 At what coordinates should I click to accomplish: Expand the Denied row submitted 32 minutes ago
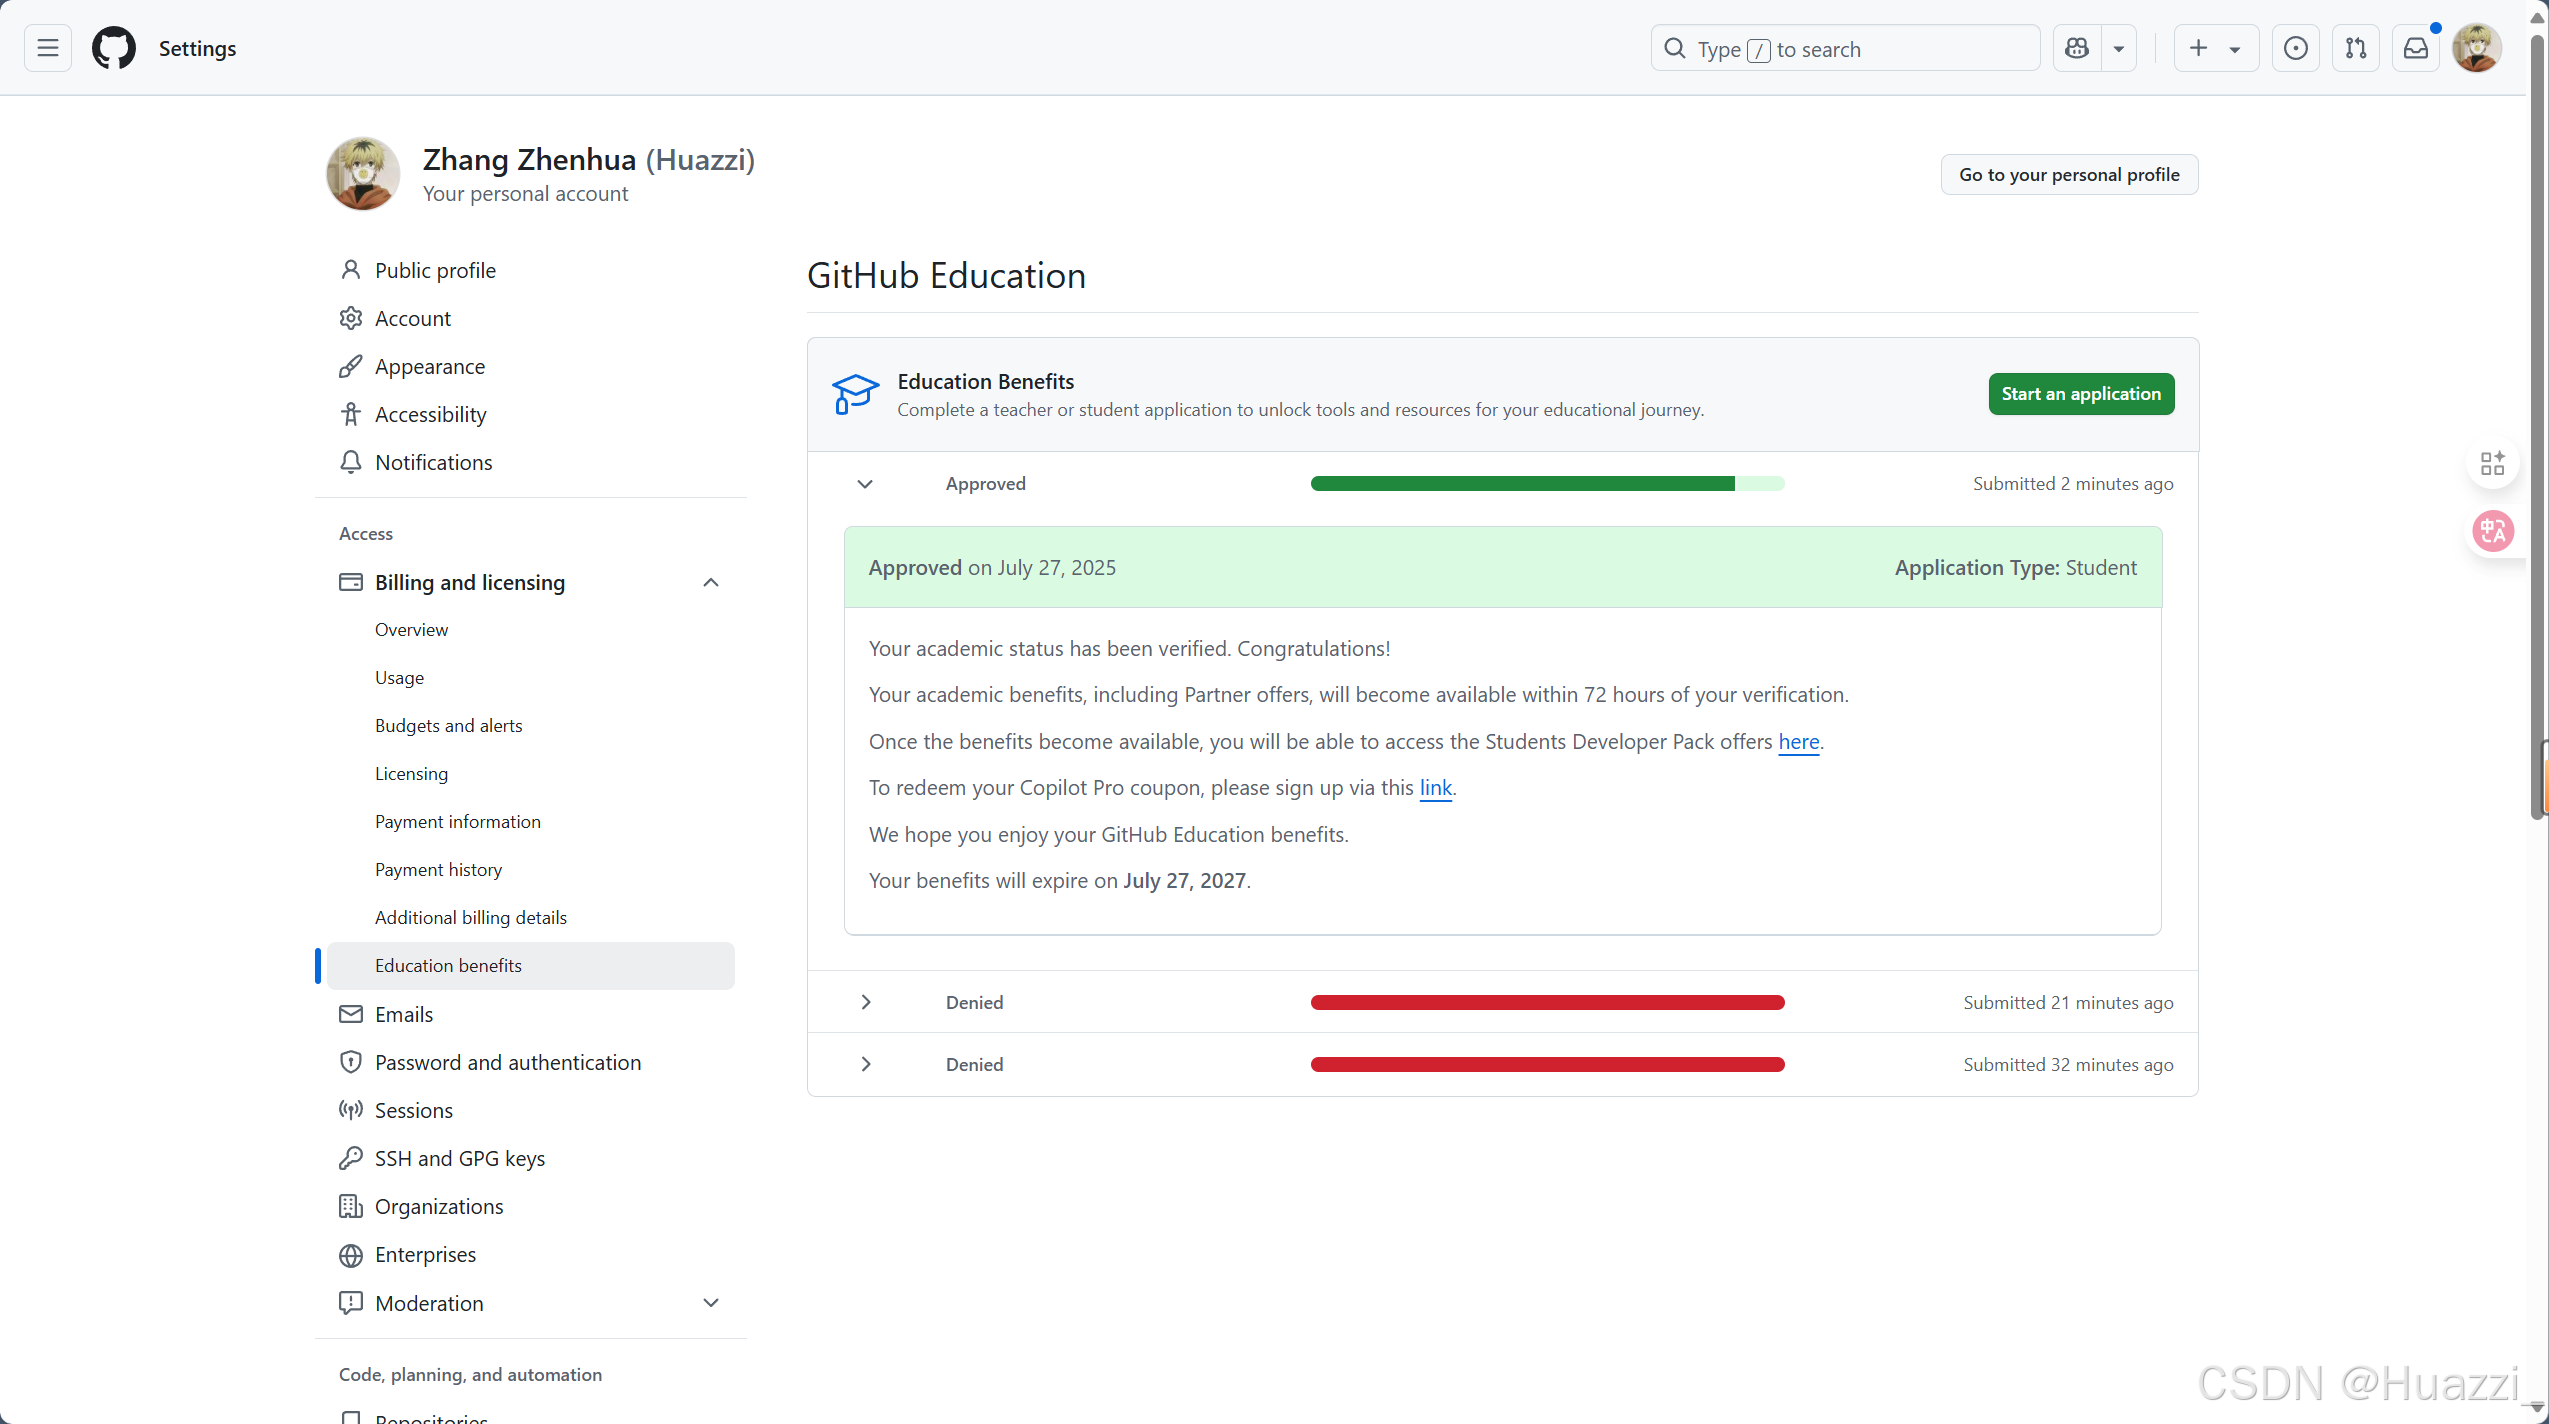point(866,1064)
